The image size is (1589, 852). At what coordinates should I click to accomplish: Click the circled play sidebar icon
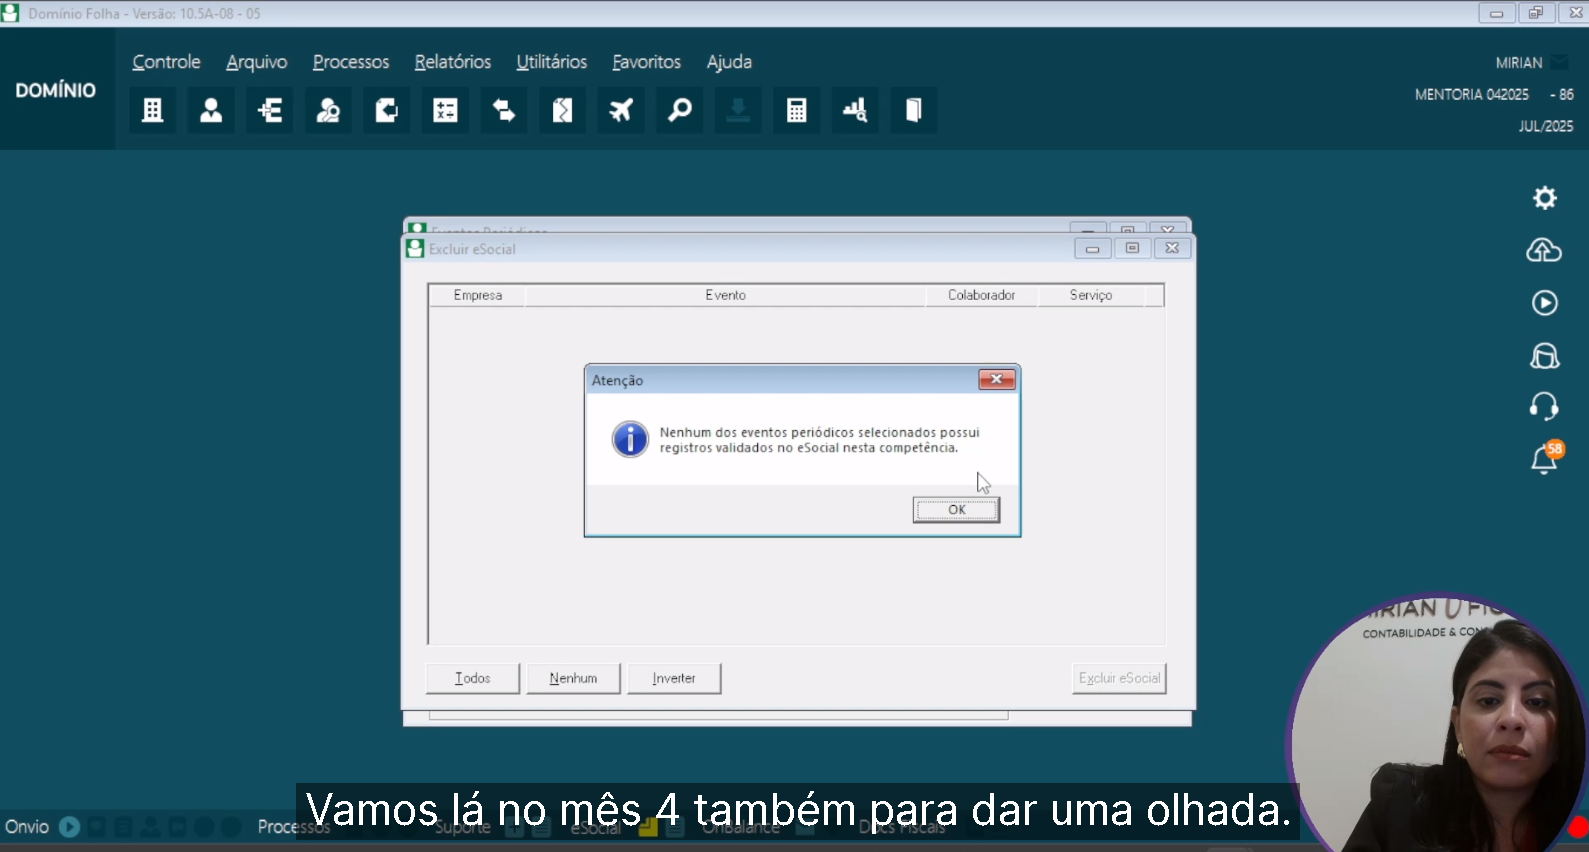tap(1545, 303)
